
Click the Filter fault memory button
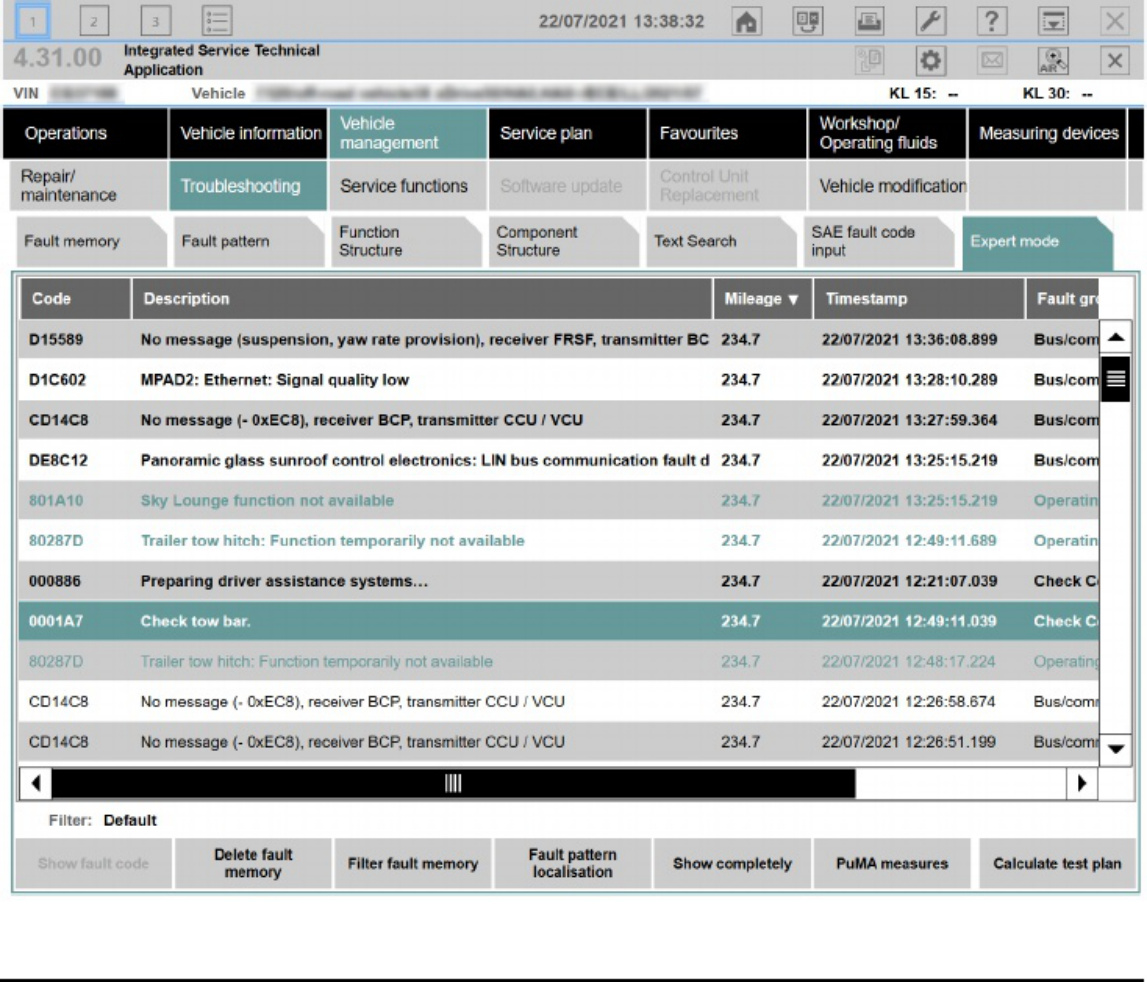pyautogui.click(x=413, y=863)
